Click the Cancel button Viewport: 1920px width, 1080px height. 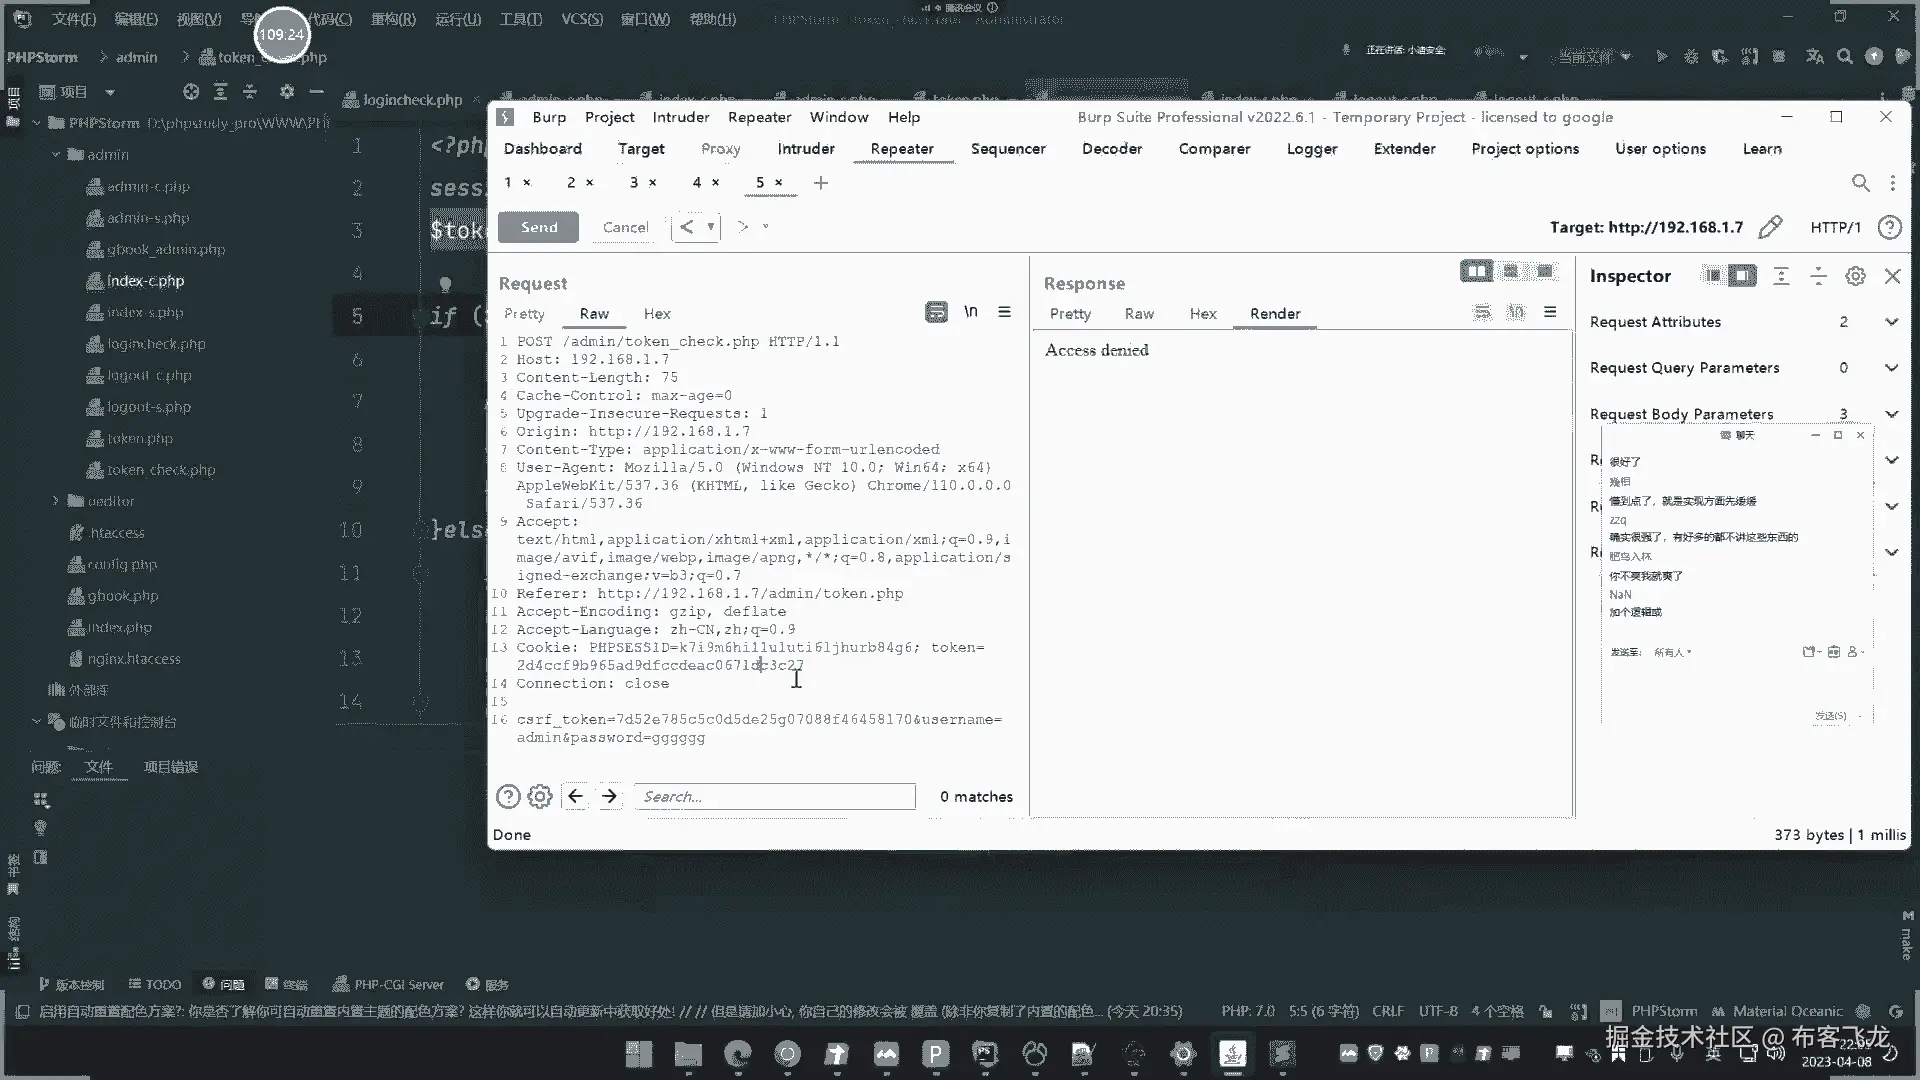click(625, 227)
